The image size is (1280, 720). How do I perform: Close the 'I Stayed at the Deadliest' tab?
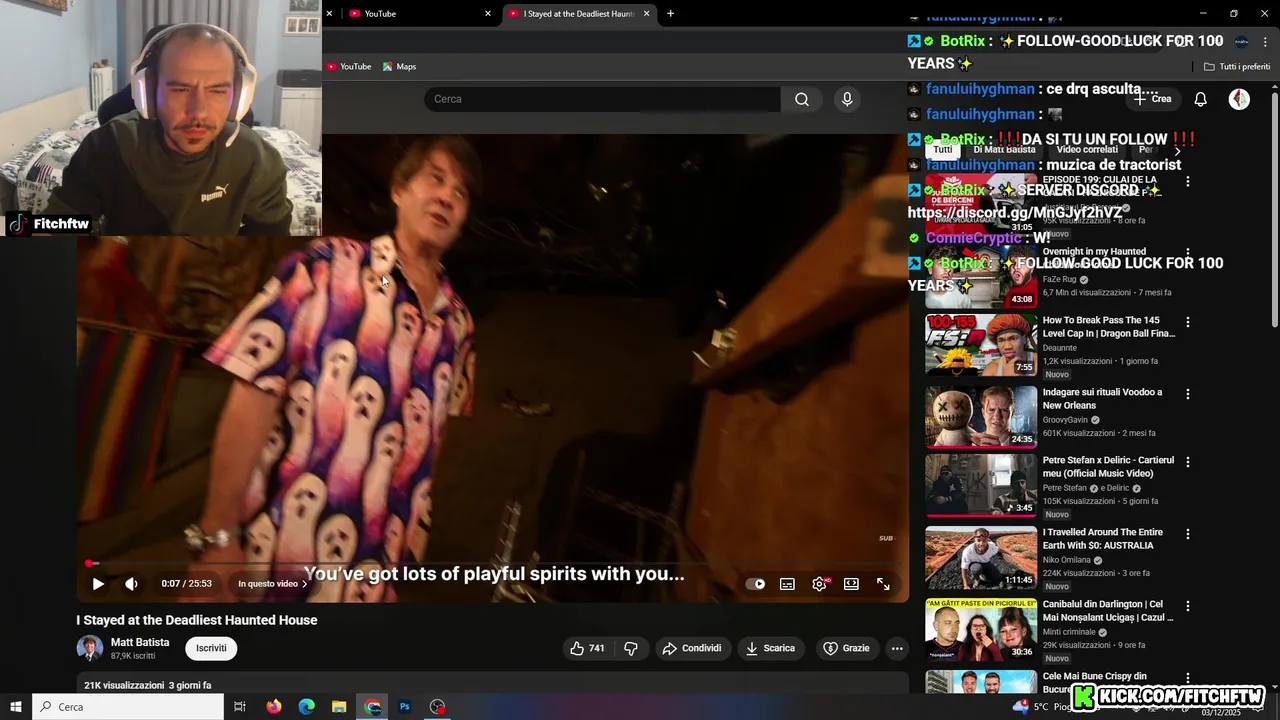coord(646,13)
